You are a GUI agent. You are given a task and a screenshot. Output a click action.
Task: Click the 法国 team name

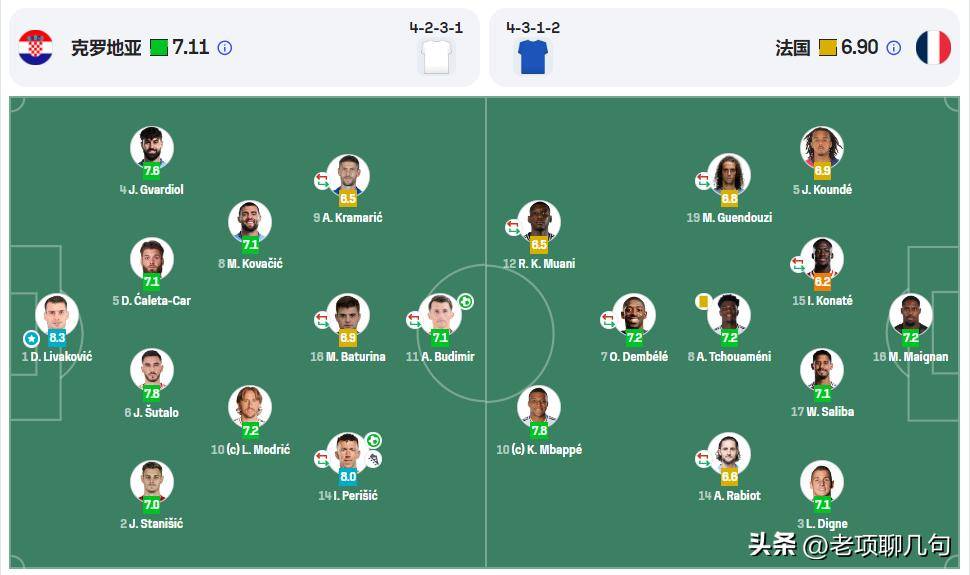[792, 48]
